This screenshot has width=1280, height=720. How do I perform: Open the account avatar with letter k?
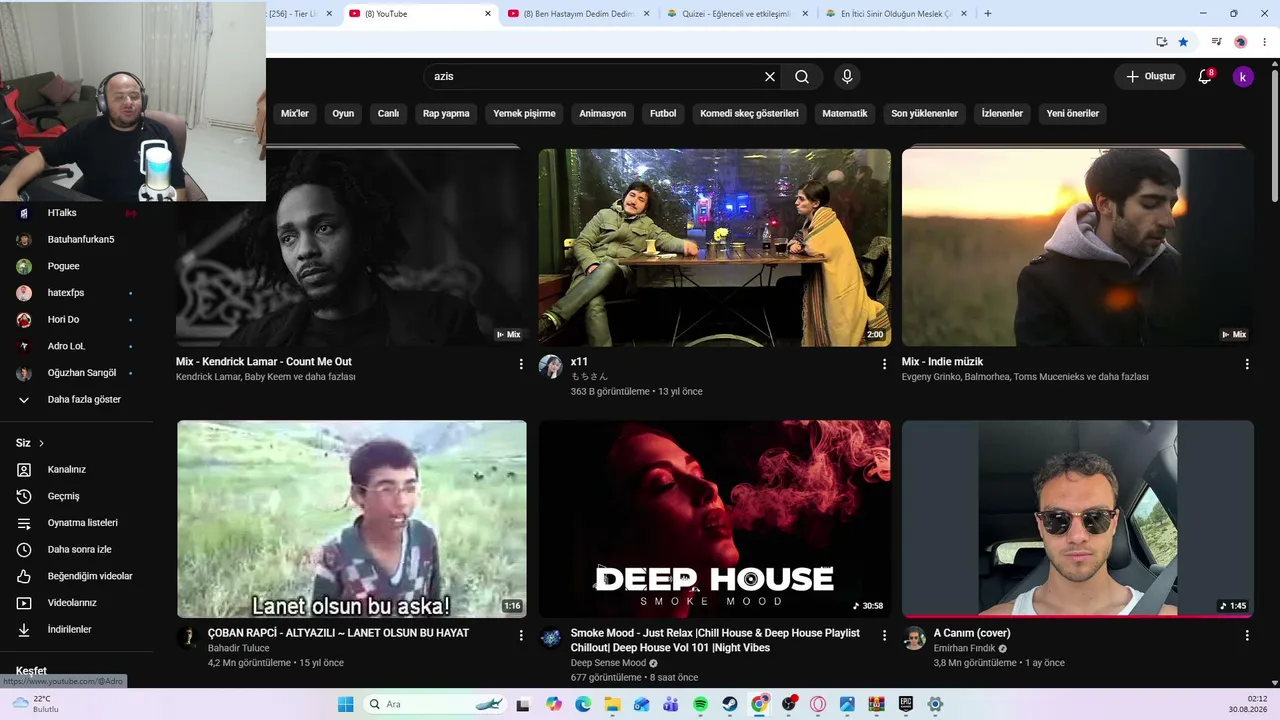click(x=1243, y=77)
